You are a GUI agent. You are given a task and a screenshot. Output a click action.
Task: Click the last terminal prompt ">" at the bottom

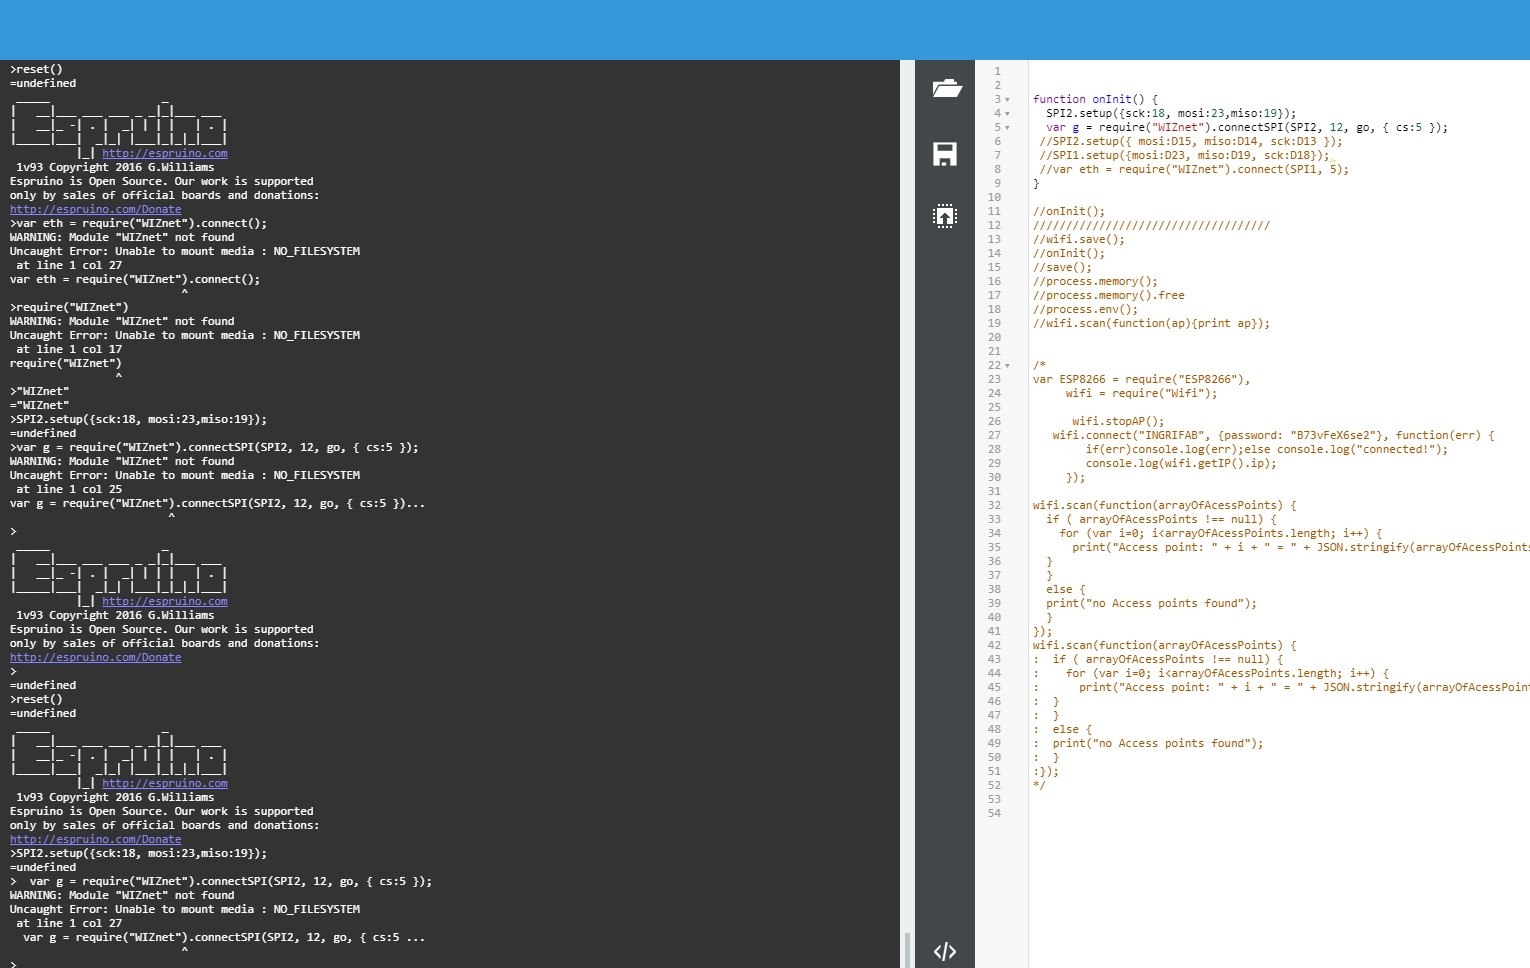(x=13, y=964)
